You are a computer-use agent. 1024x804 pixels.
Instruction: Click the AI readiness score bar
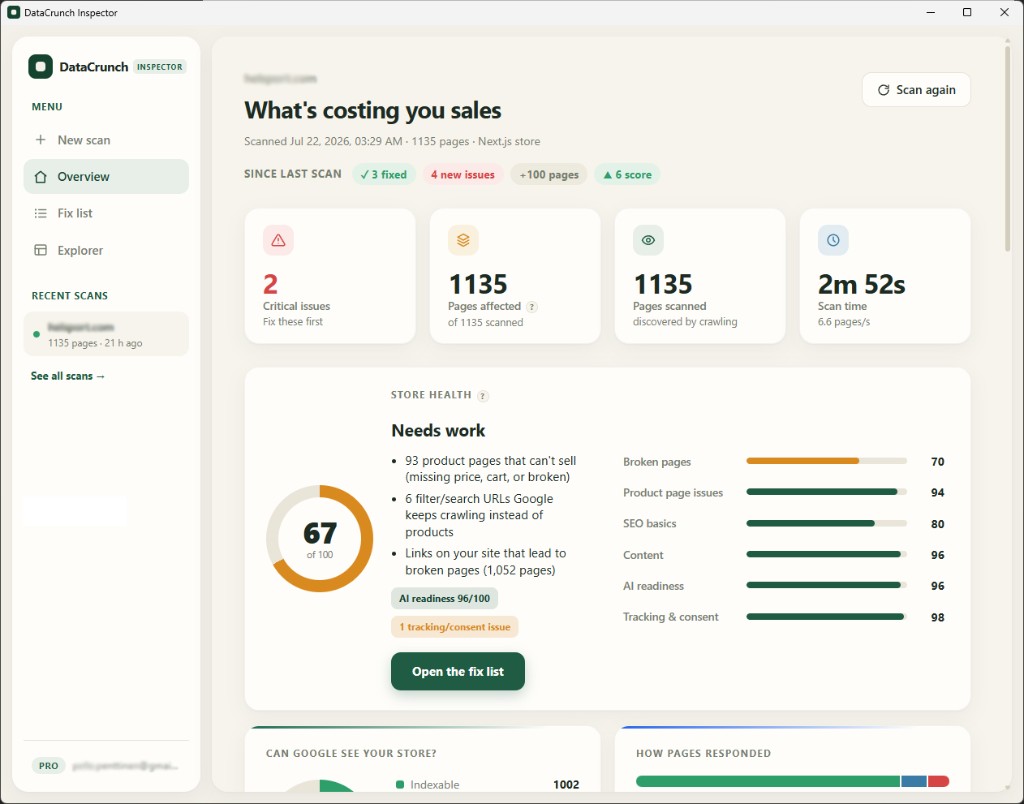tap(826, 585)
